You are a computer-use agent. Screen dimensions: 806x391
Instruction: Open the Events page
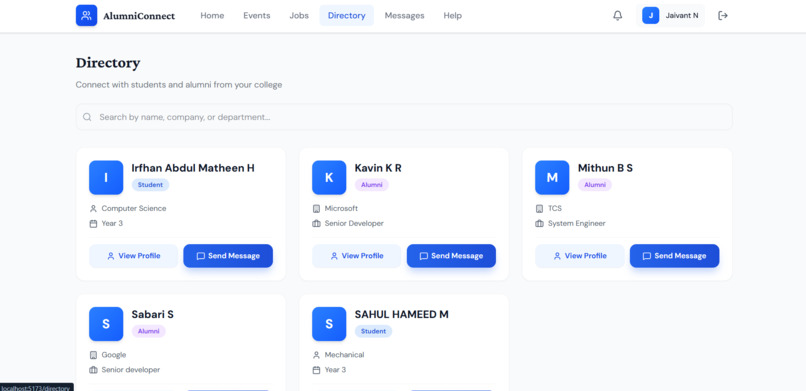[x=257, y=15]
